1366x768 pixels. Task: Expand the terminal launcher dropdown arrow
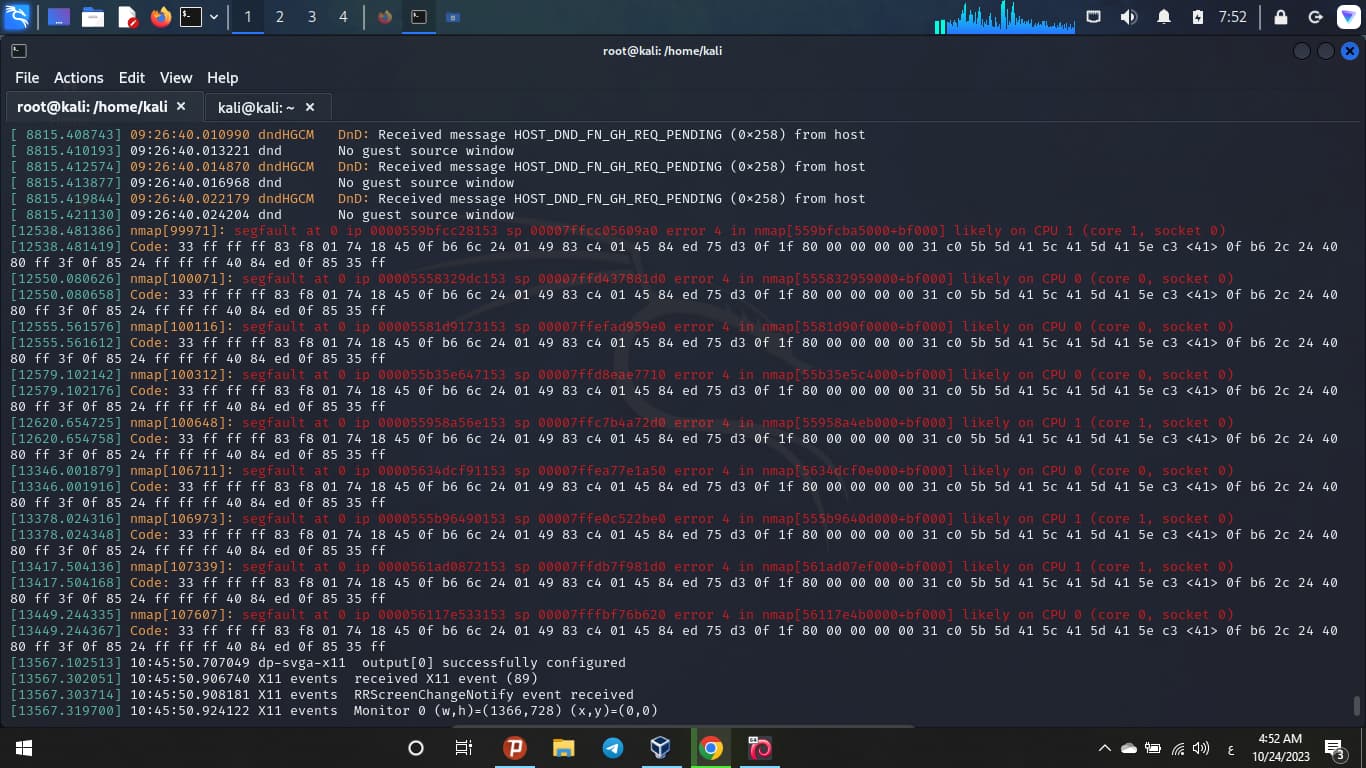214,17
